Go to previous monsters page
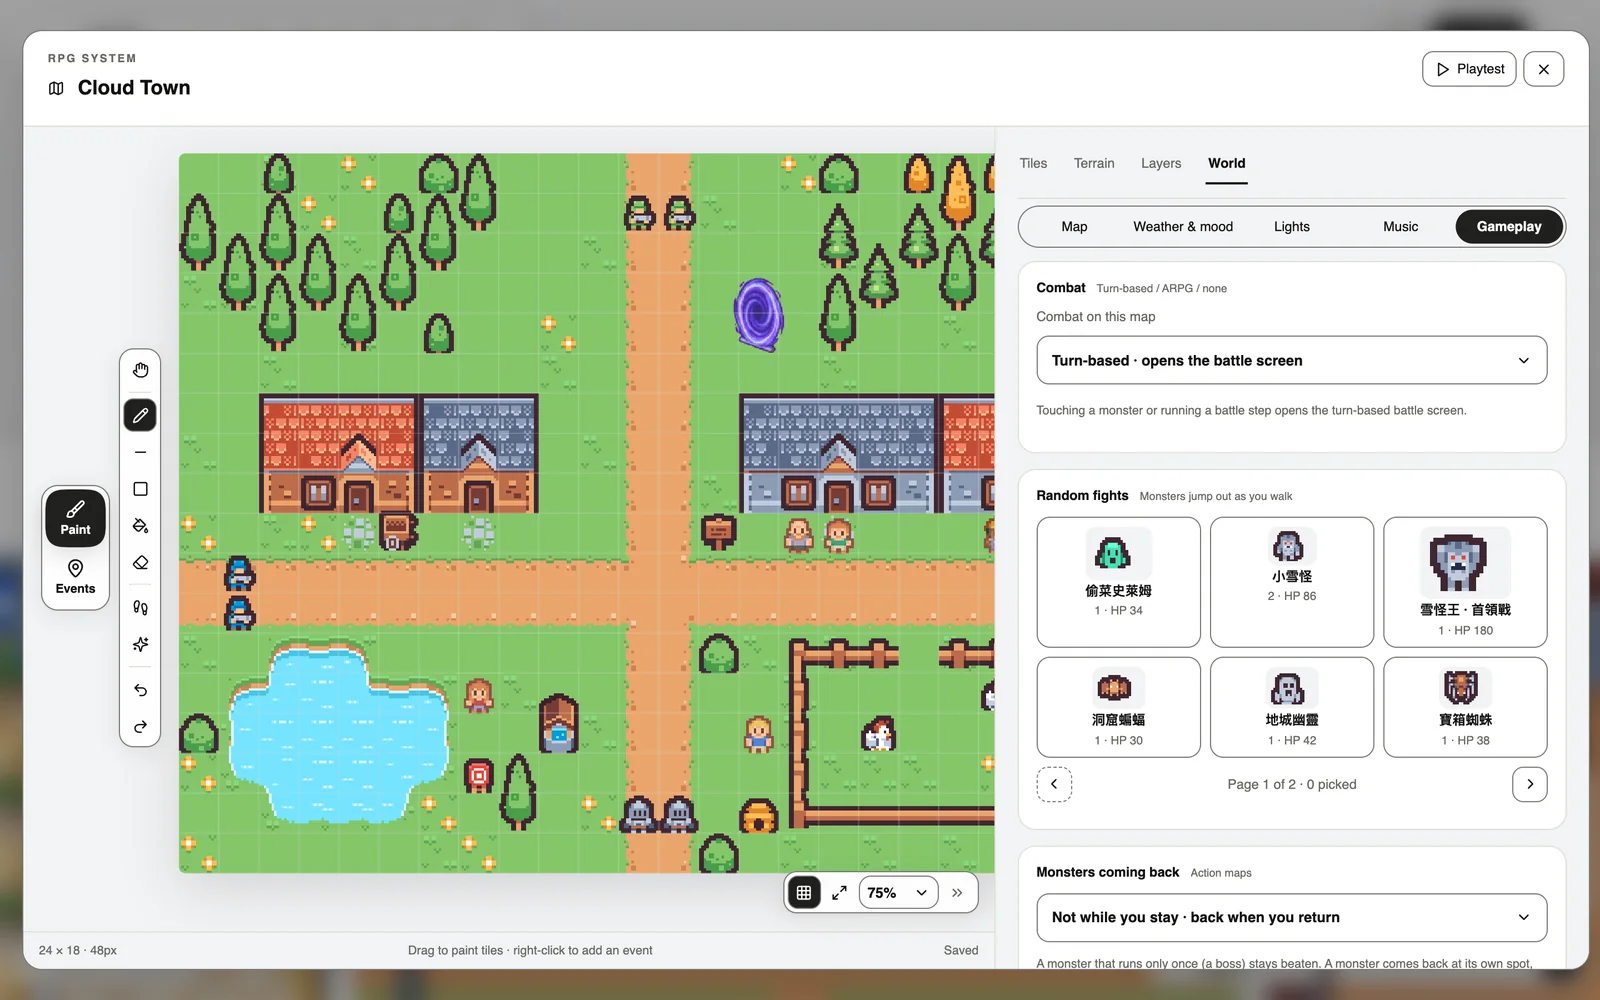Screen dimensions: 1600x1000 1054,784
